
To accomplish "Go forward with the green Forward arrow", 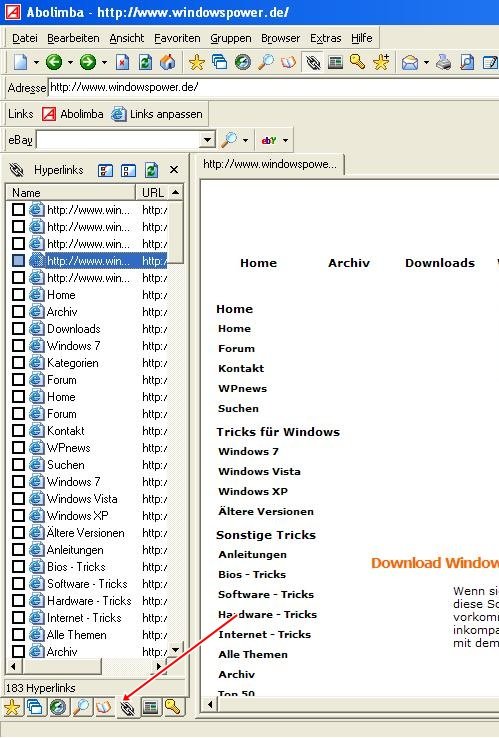I will pos(88,62).
